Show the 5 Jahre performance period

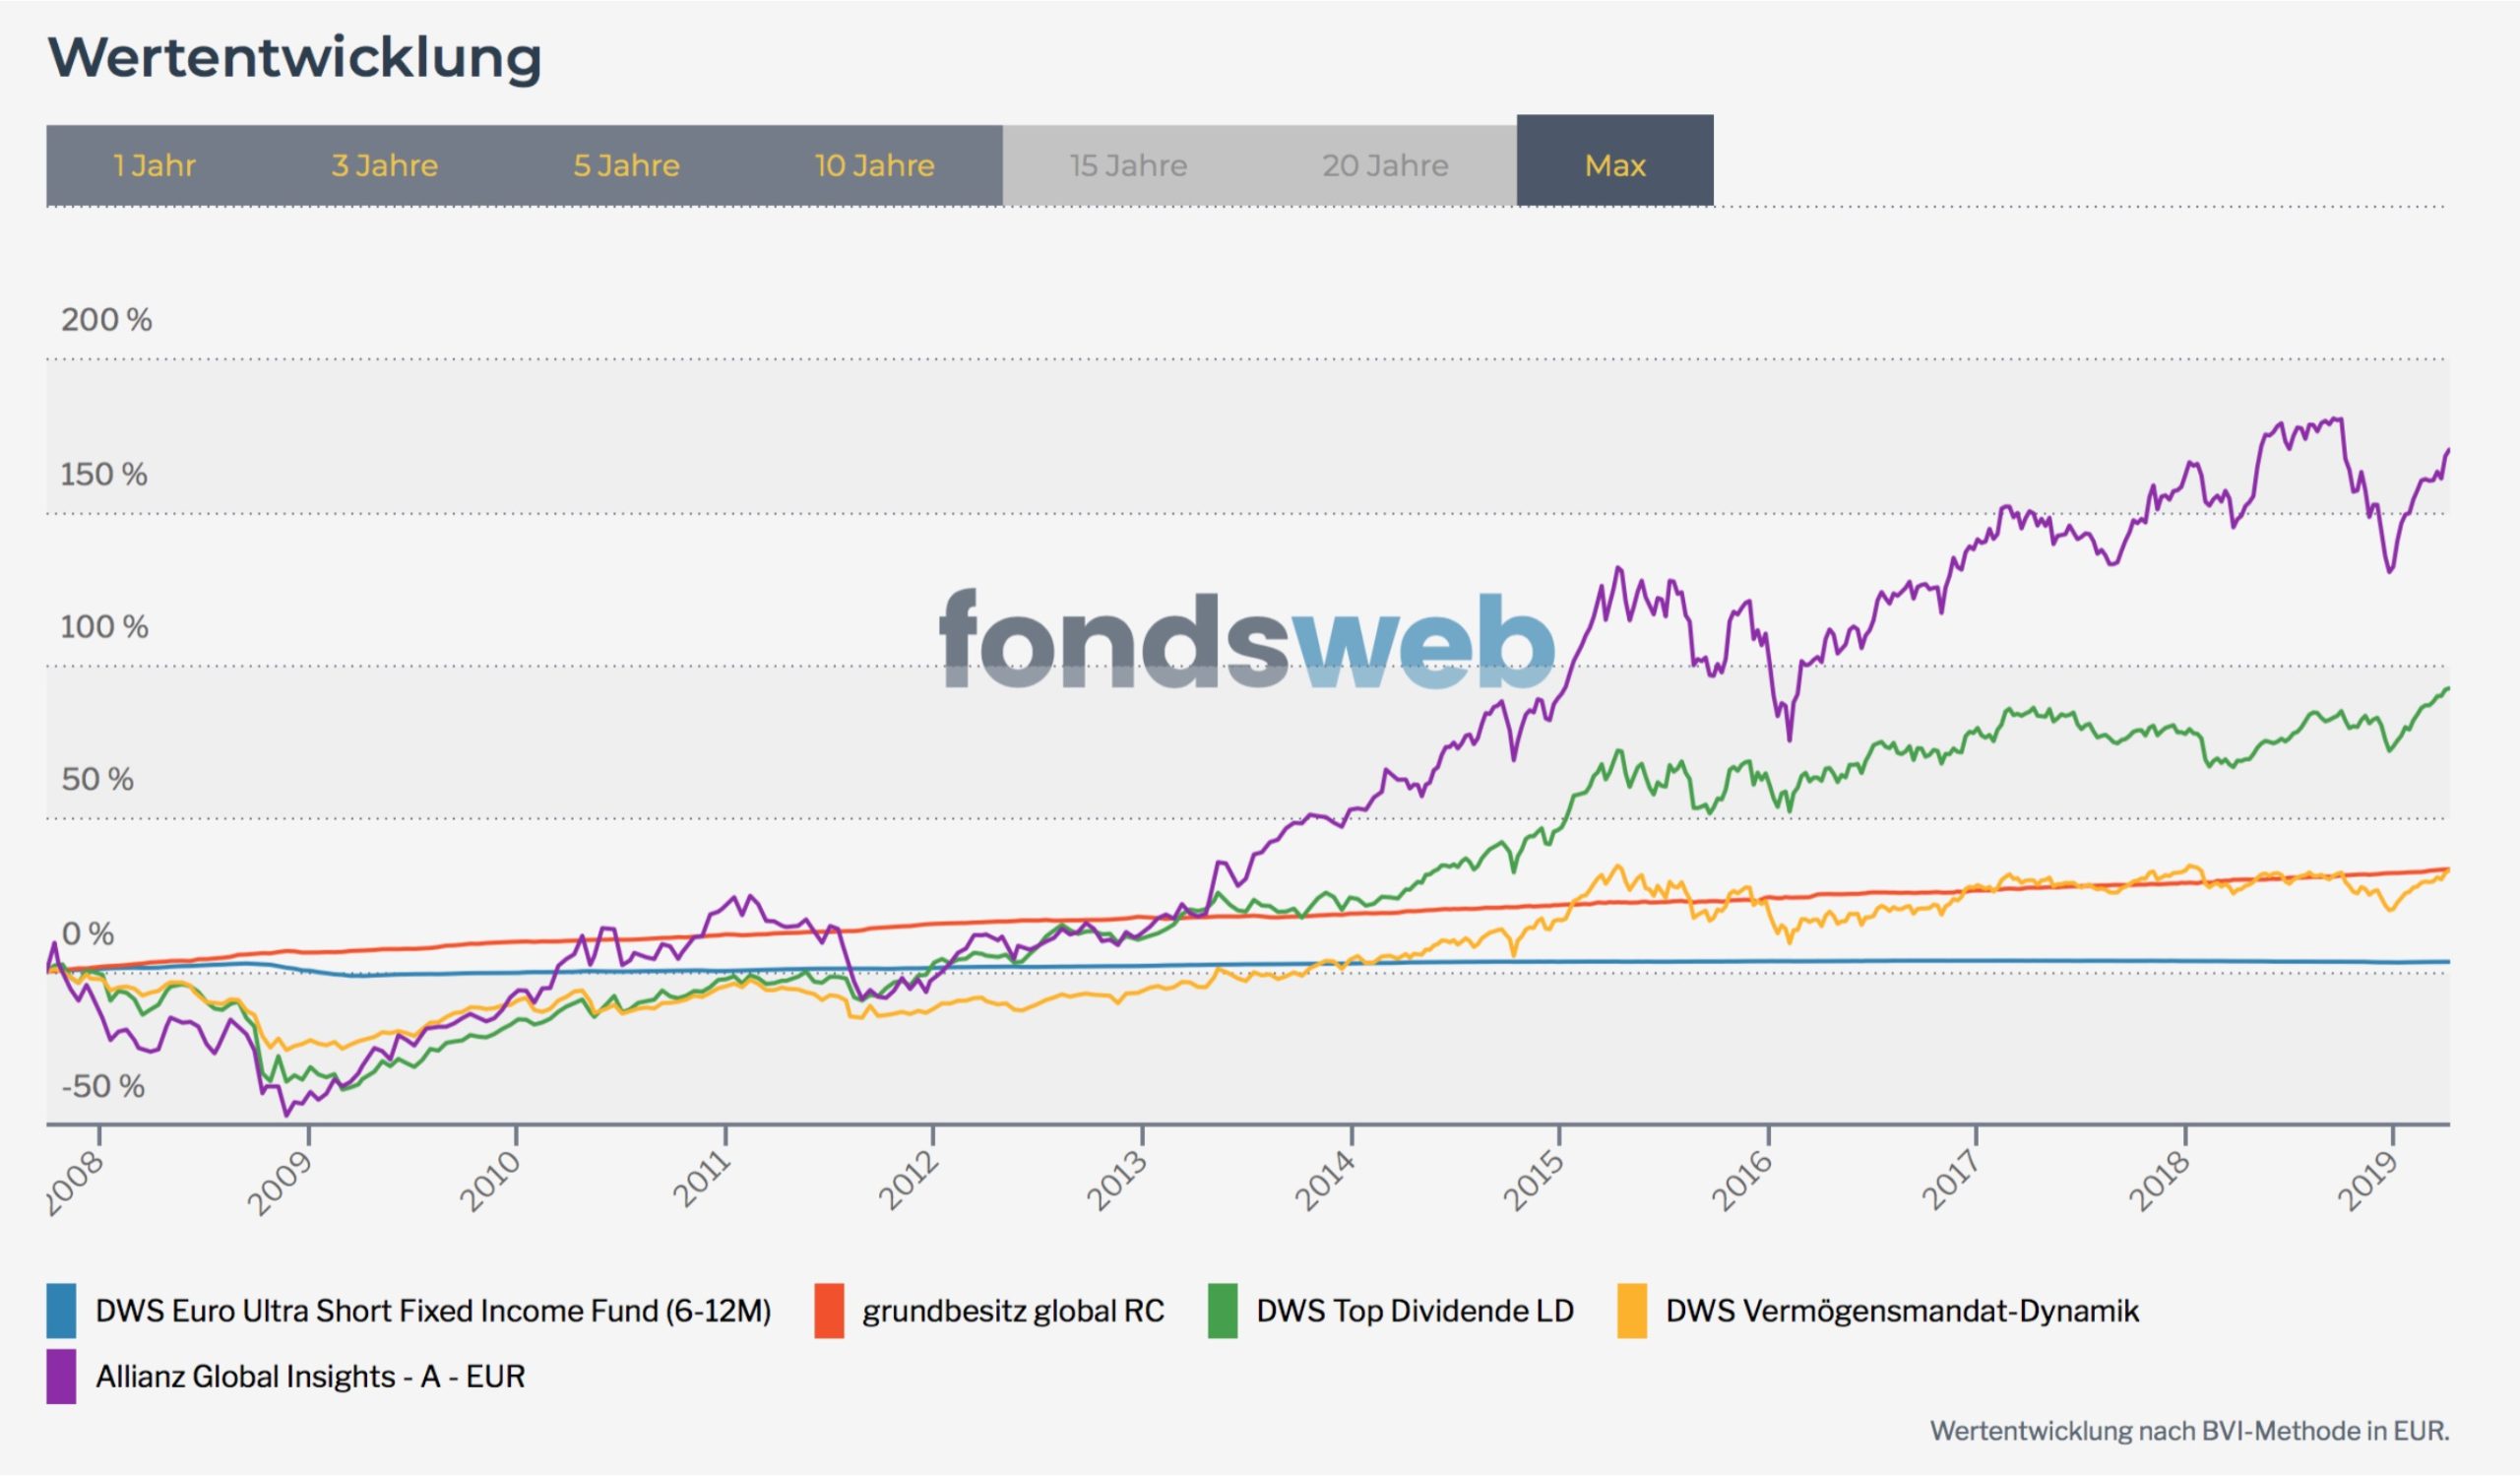click(x=626, y=166)
